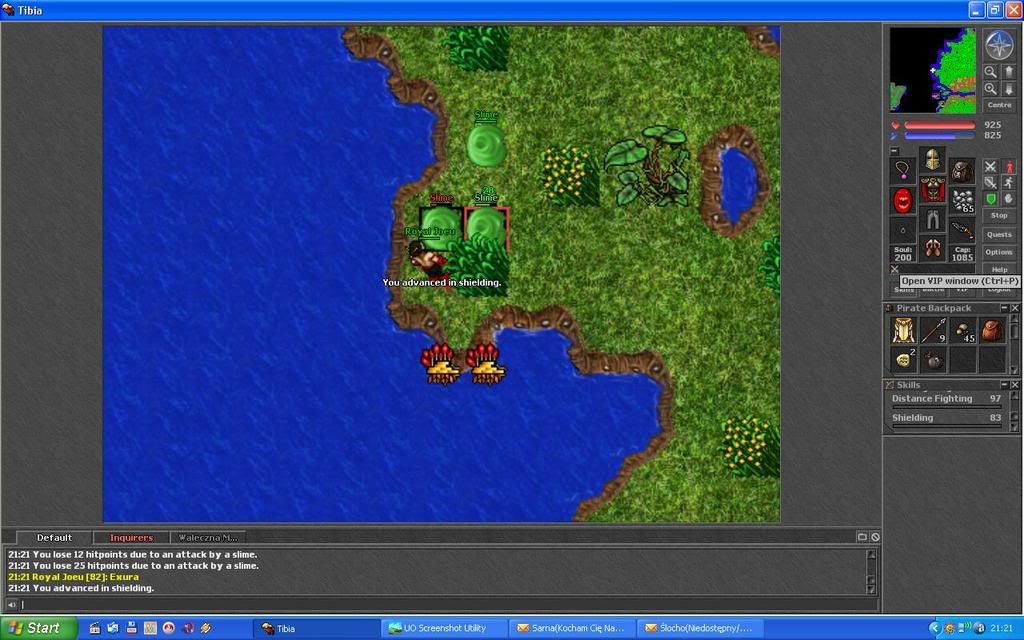Open the Quests log

pyautogui.click(x=999, y=234)
